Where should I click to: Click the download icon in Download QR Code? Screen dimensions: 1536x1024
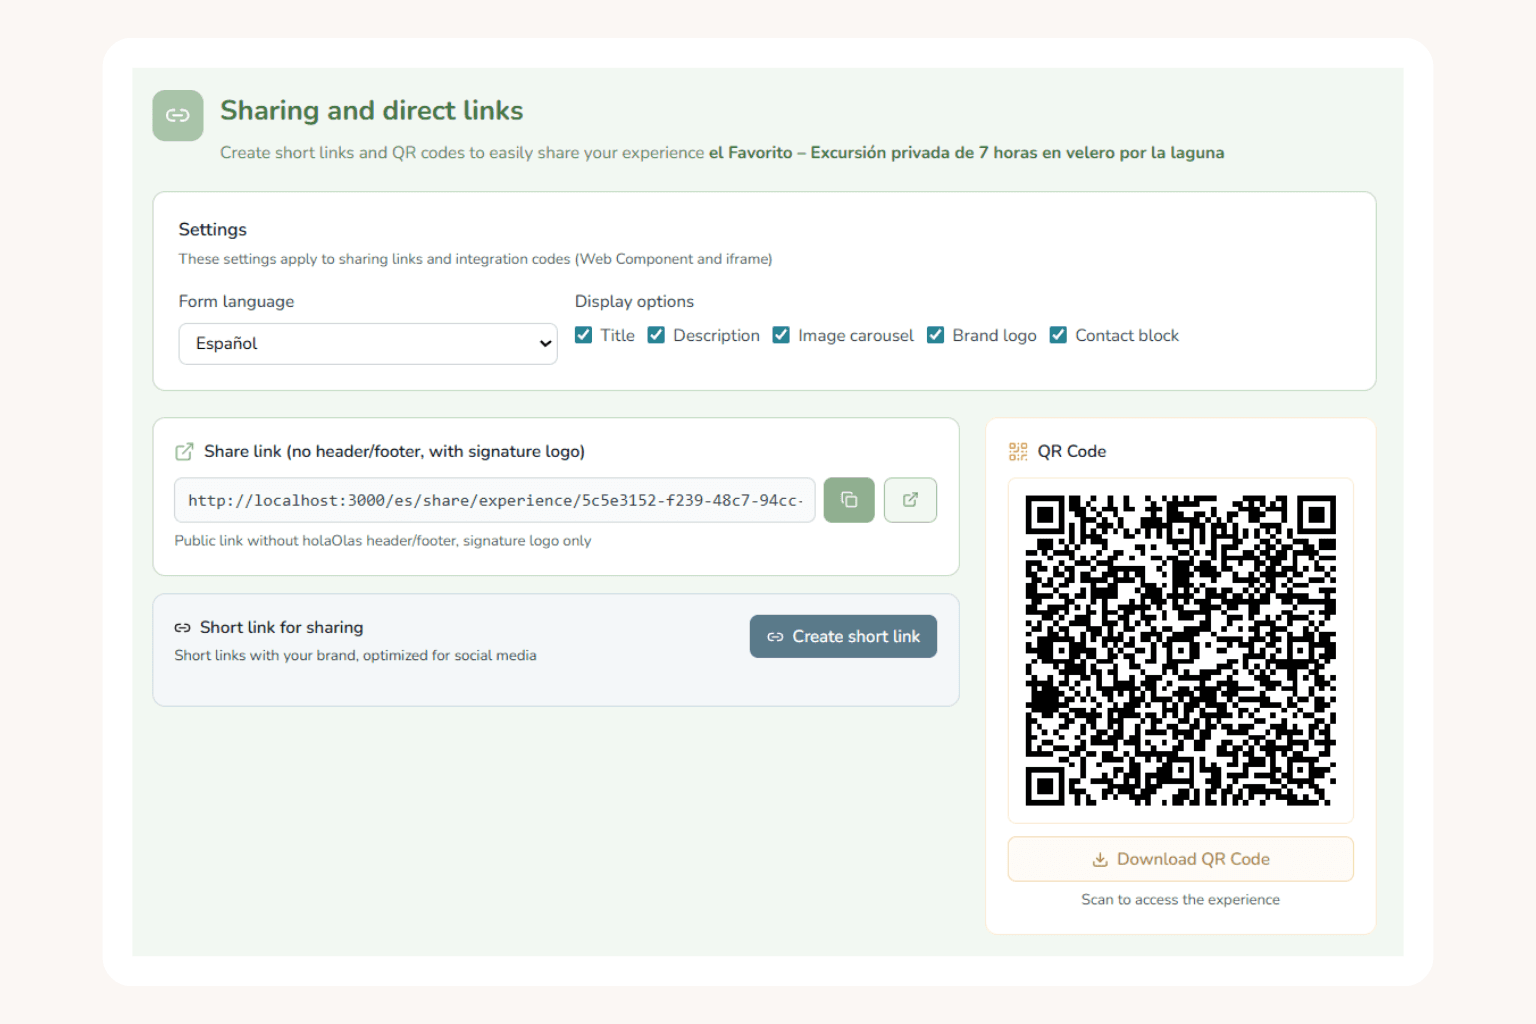(1100, 860)
